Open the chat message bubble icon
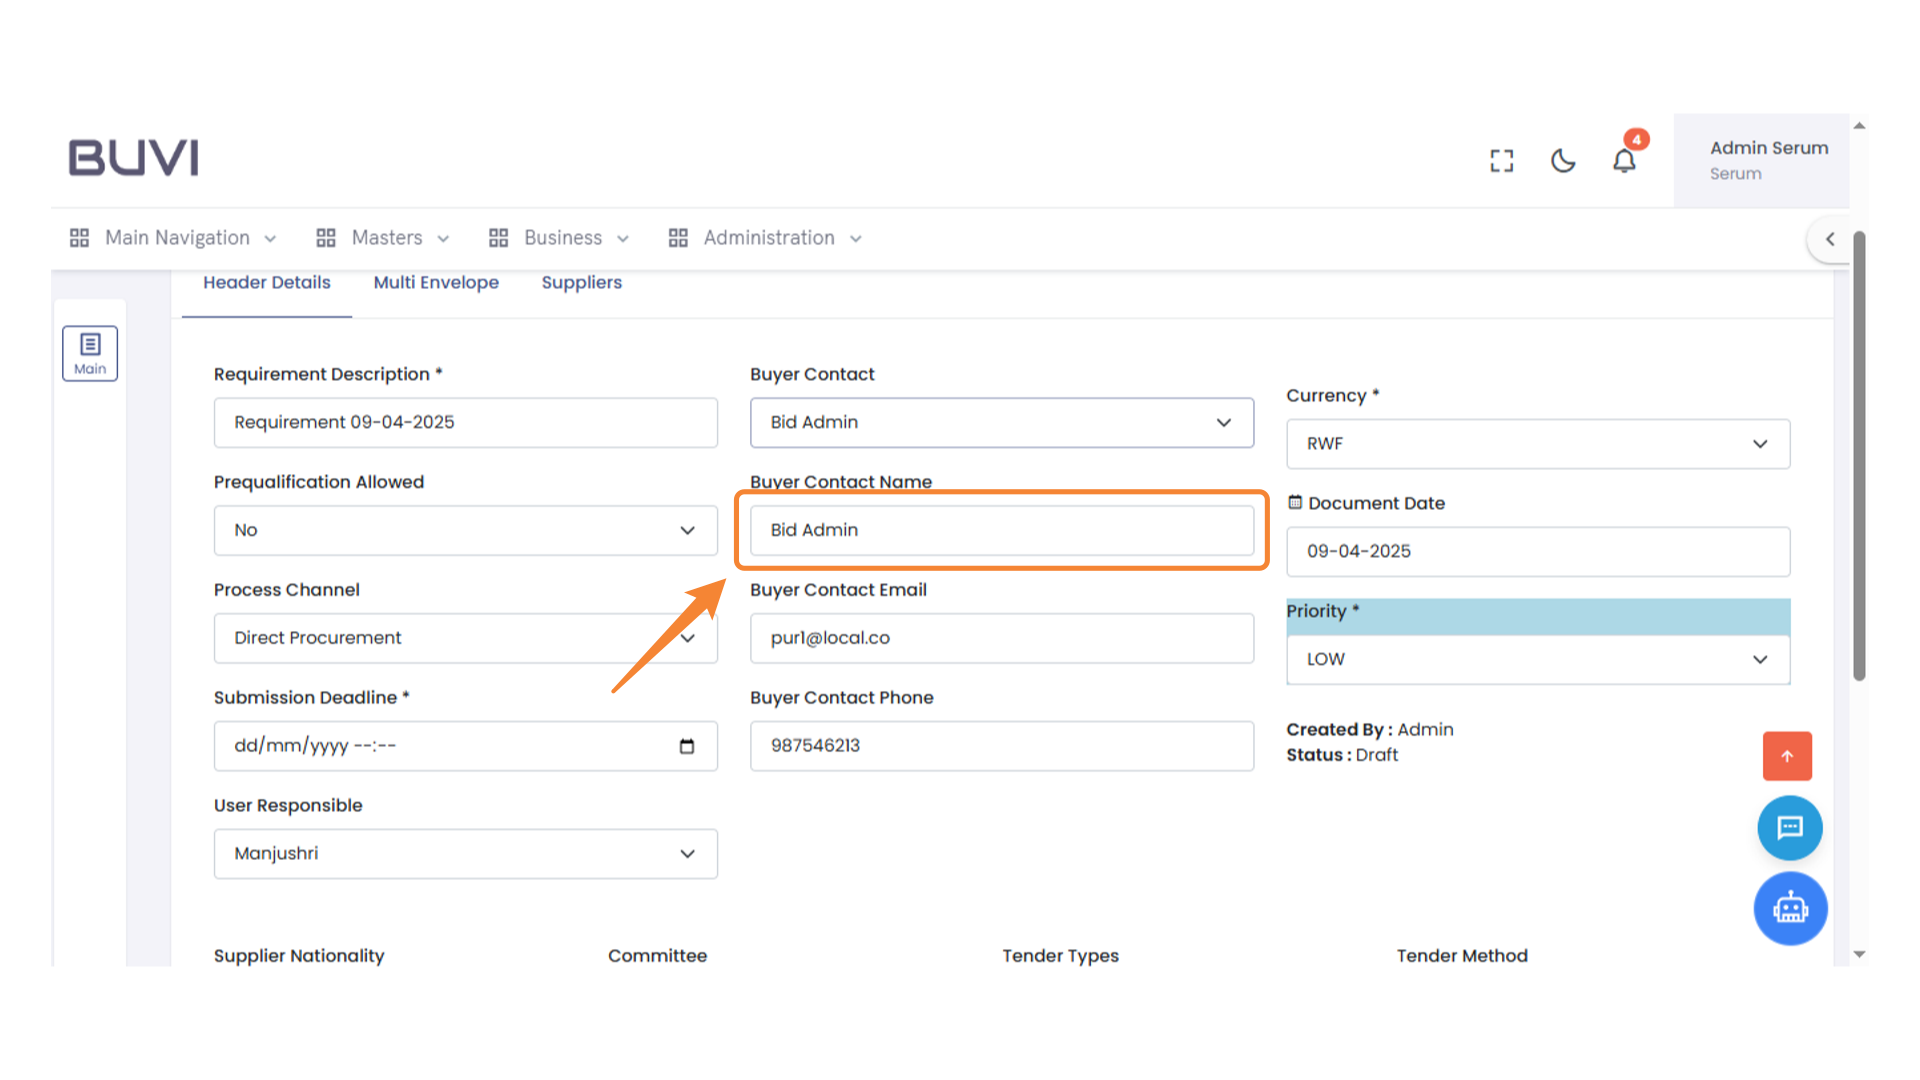This screenshot has width=1920, height=1080. [1789, 828]
